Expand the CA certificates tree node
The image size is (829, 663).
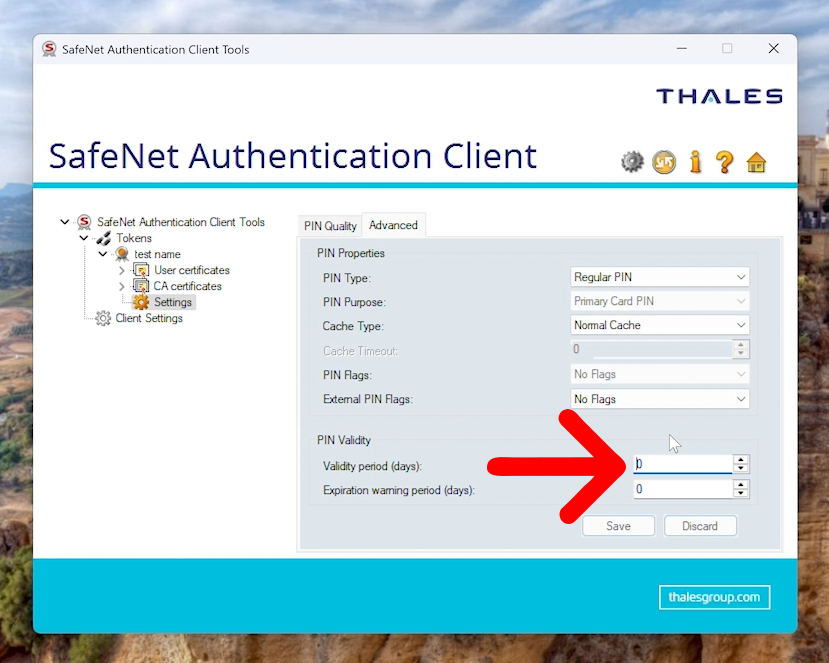click(121, 285)
